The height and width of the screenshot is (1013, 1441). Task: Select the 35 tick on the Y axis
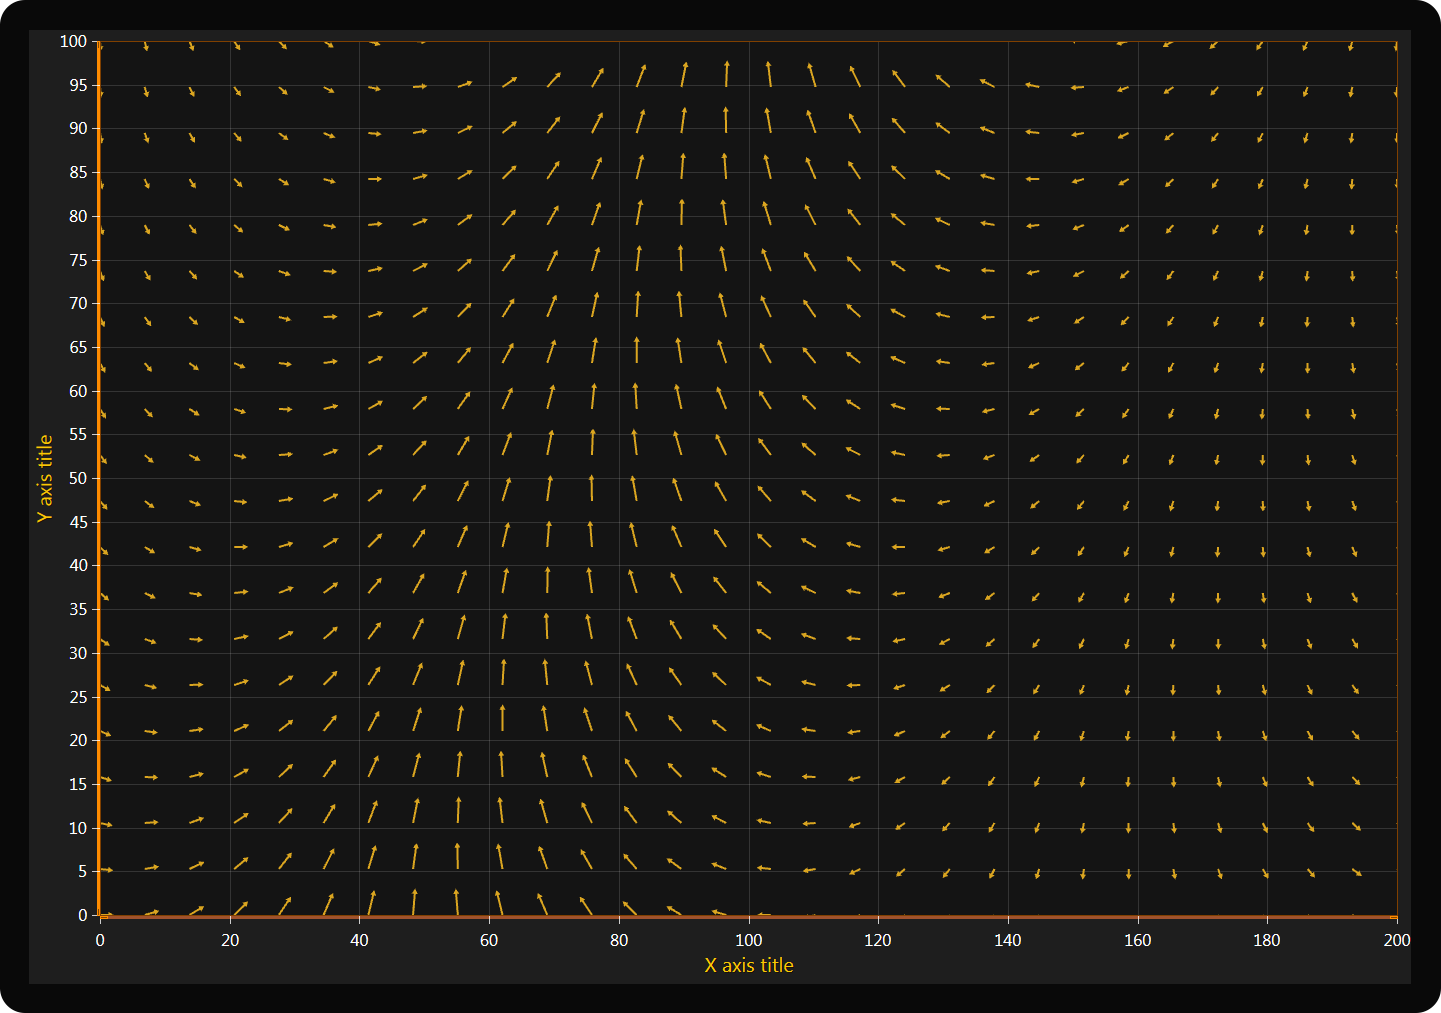(78, 609)
